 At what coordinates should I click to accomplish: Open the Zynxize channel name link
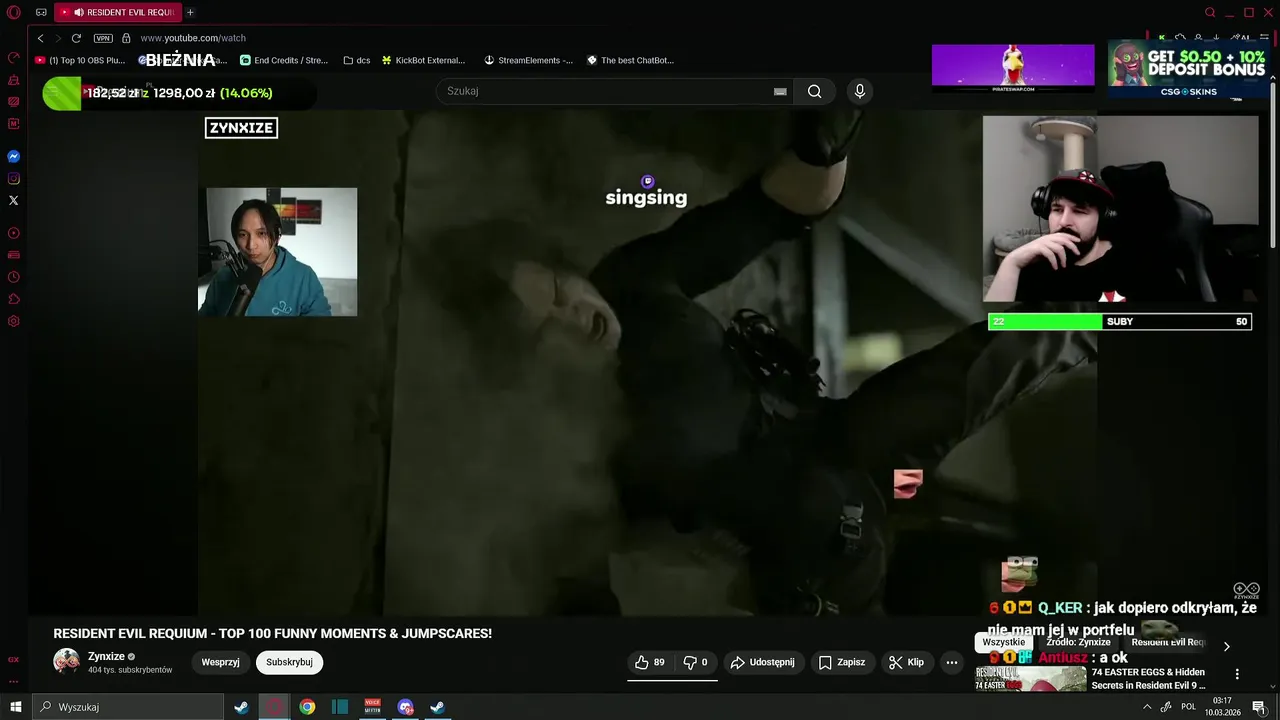tap(106, 656)
